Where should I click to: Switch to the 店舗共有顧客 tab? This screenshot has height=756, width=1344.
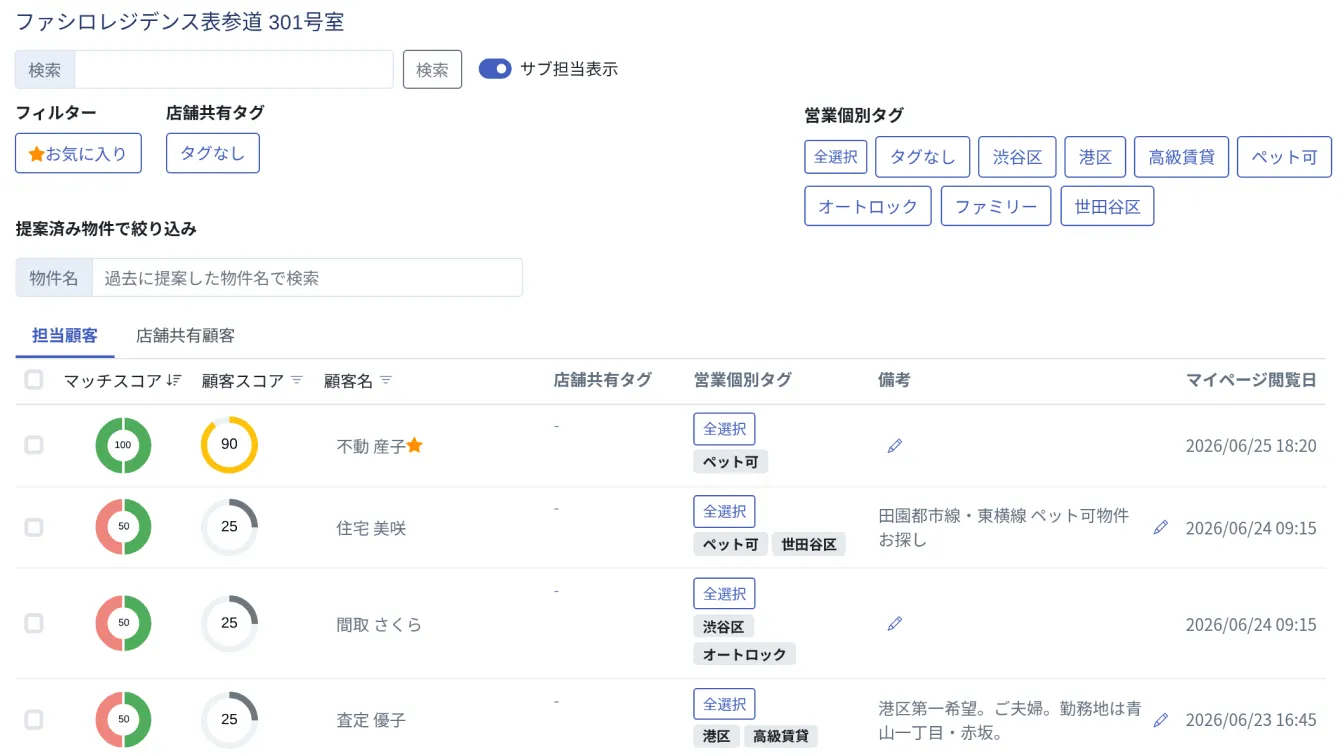[185, 336]
